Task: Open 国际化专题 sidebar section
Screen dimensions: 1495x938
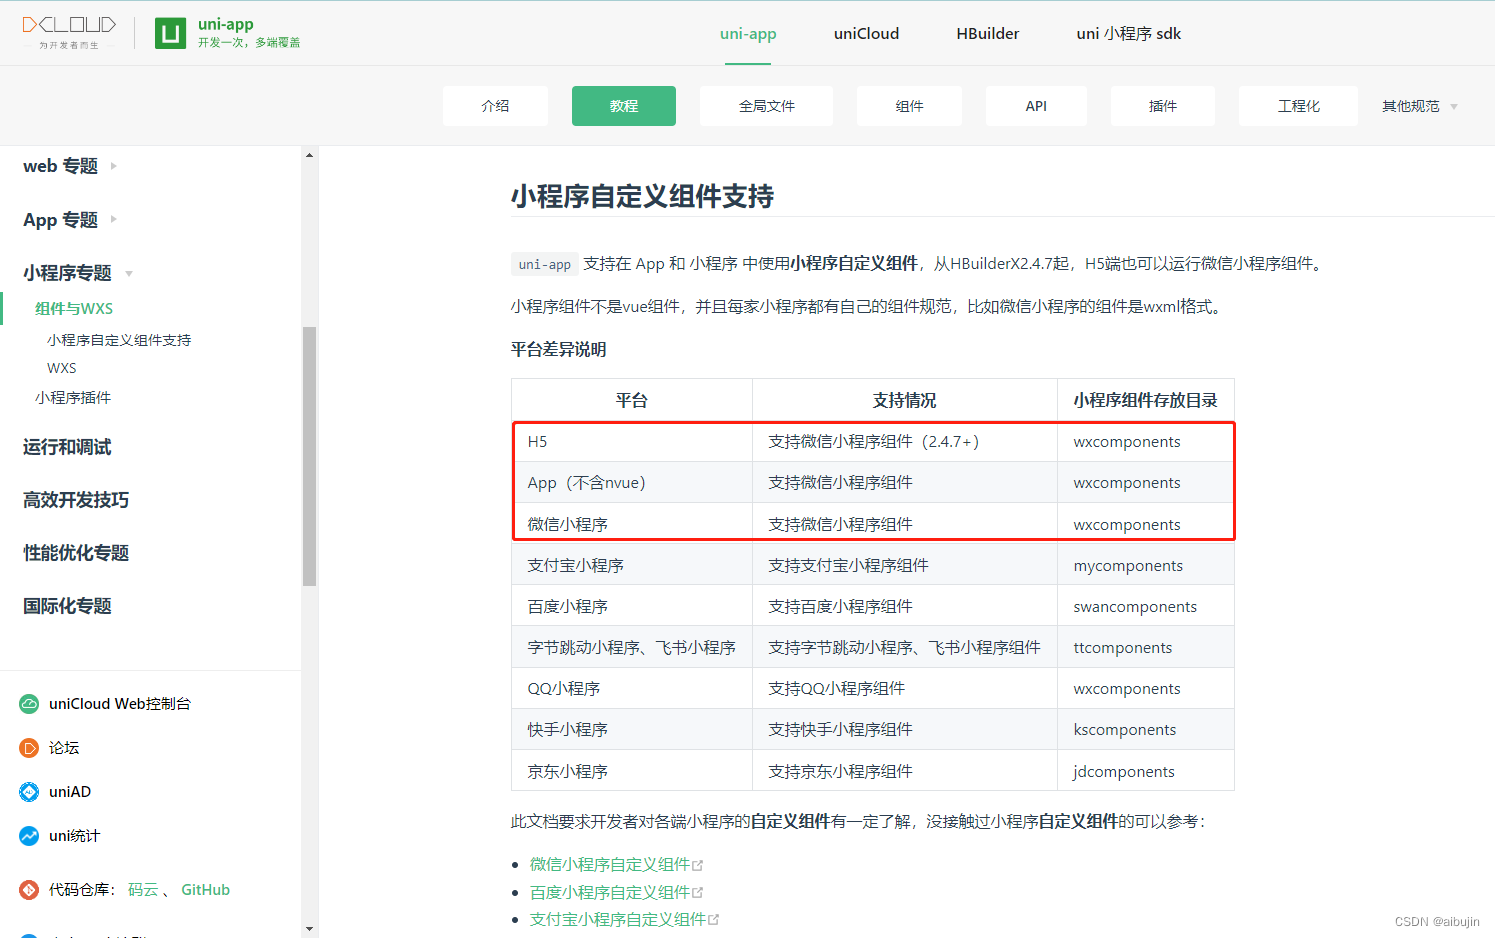Action: 67,606
